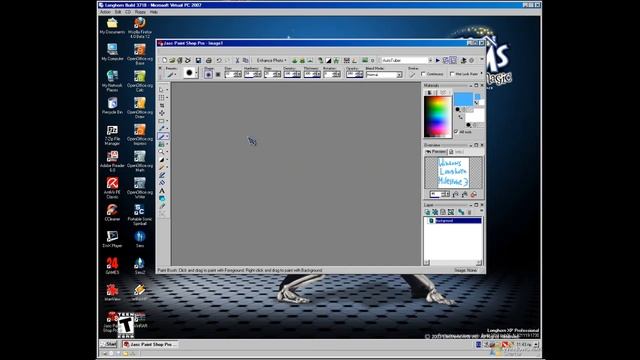Image resolution: width=640 pixels, height=360 pixels.
Task: Open Edit menu in Virtual PC window
Action: [118, 12]
